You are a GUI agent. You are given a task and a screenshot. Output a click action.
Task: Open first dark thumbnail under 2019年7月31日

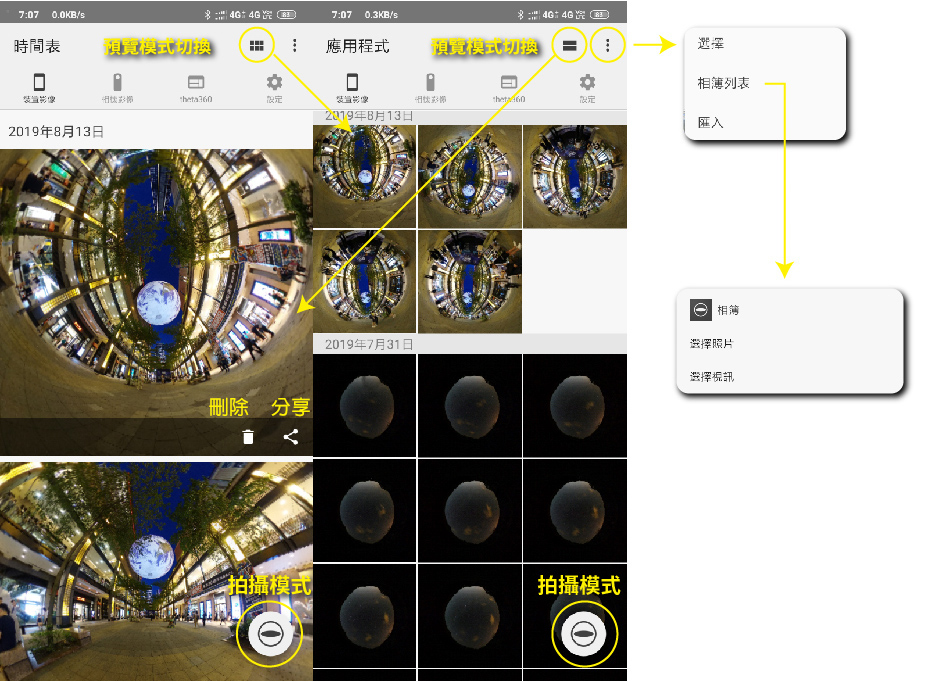(364, 405)
